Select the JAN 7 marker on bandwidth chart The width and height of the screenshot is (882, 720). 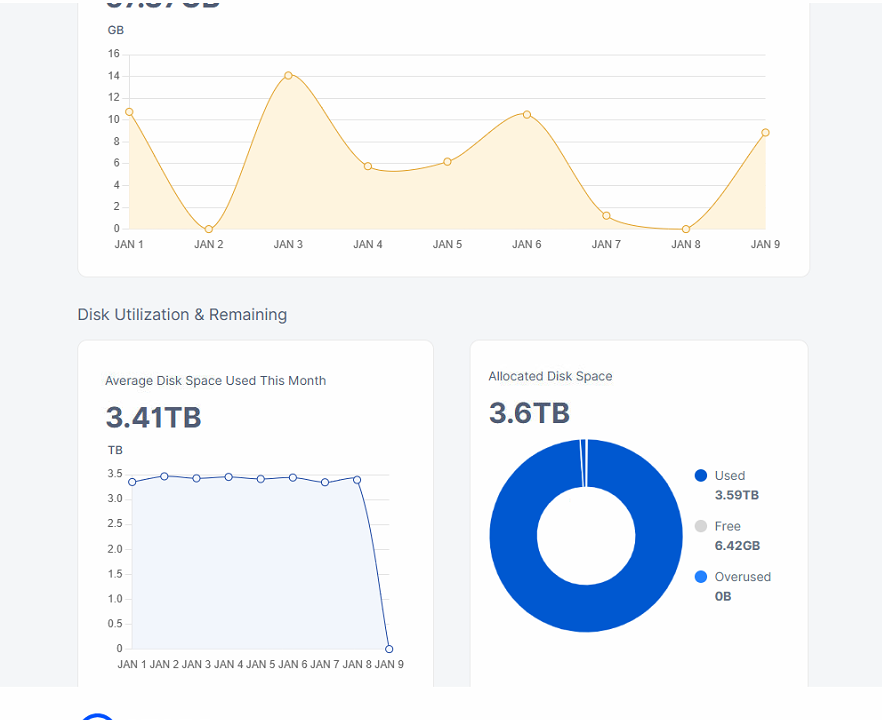pyautogui.click(x=606, y=216)
